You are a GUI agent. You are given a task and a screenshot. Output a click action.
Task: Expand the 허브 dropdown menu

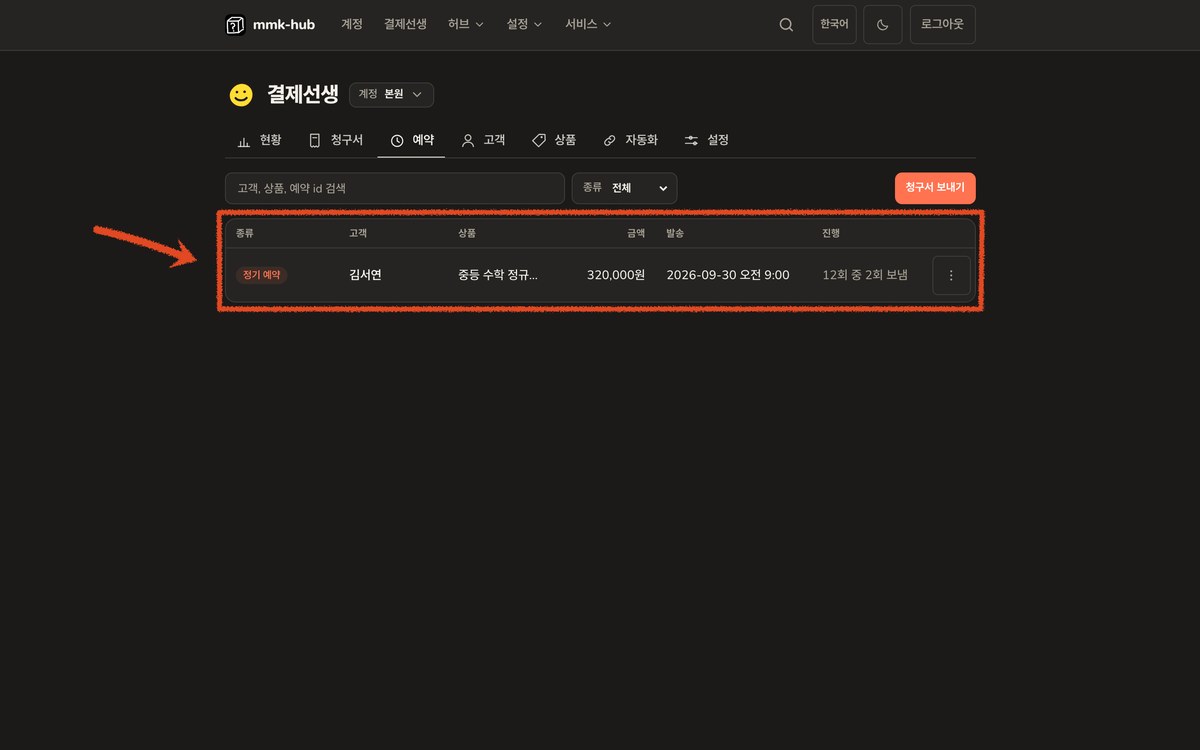coord(466,24)
